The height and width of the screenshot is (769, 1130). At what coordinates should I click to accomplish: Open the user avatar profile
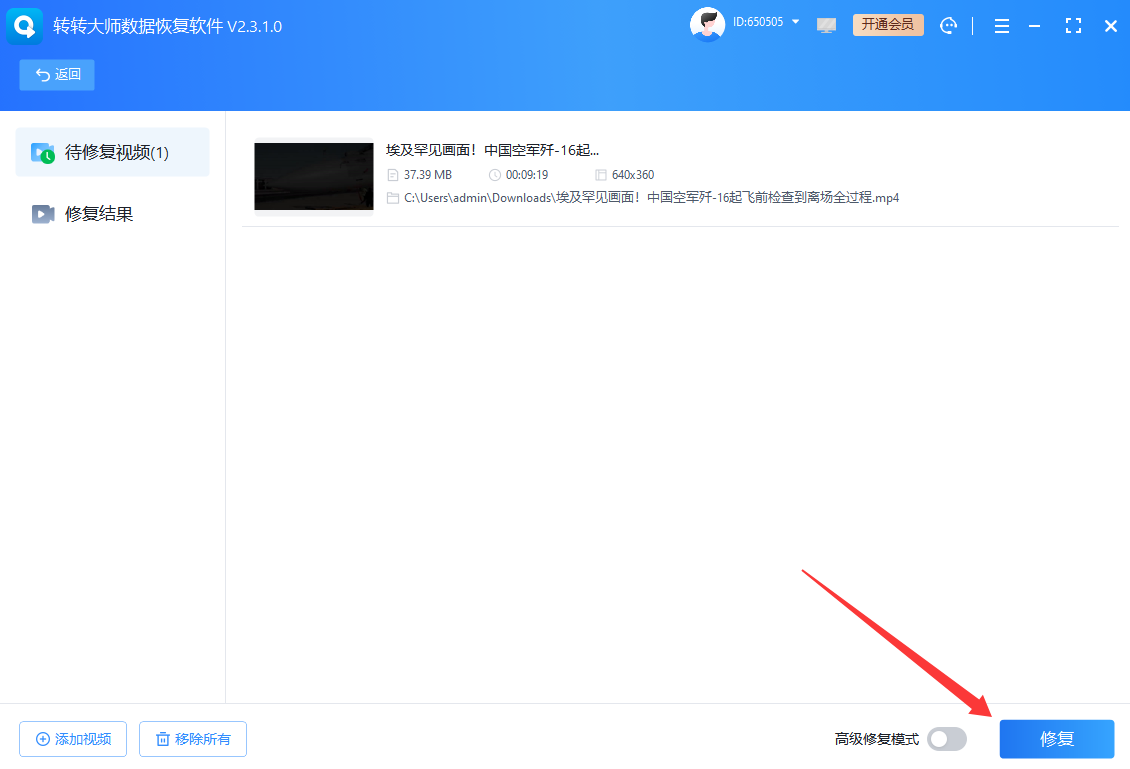point(707,25)
